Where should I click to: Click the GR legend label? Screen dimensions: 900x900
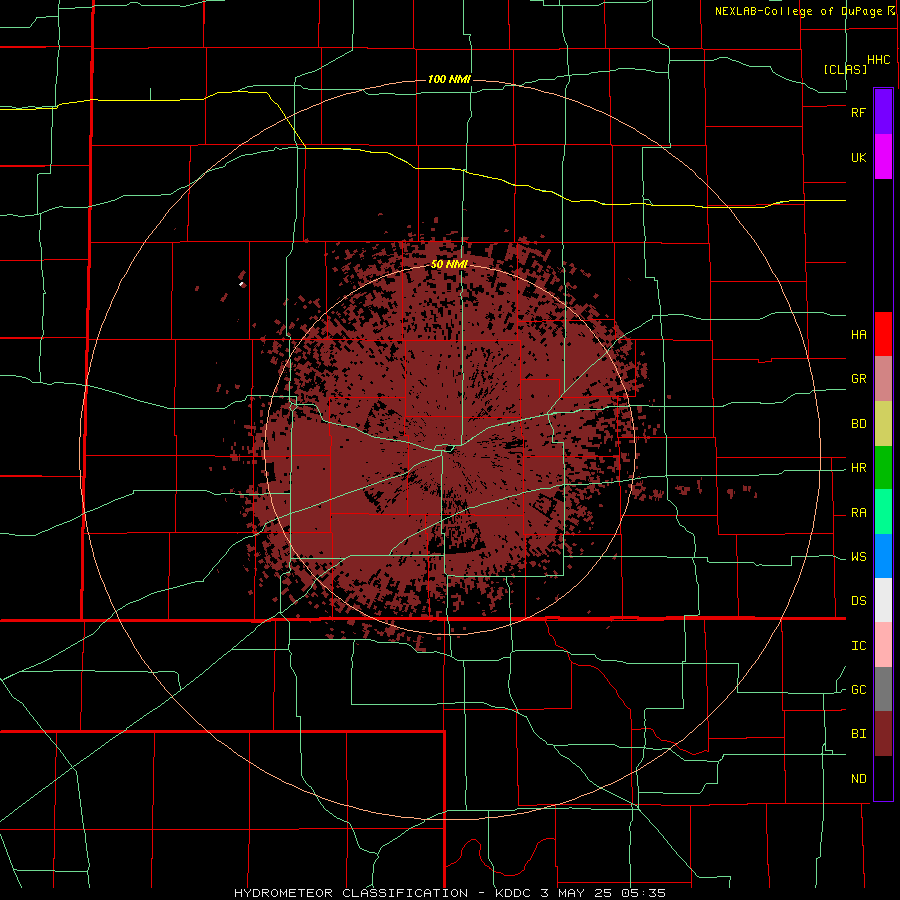858,379
